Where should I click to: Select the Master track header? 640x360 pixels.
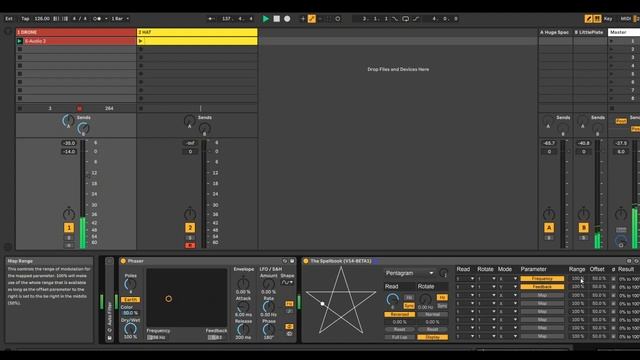pyautogui.click(x=624, y=32)
